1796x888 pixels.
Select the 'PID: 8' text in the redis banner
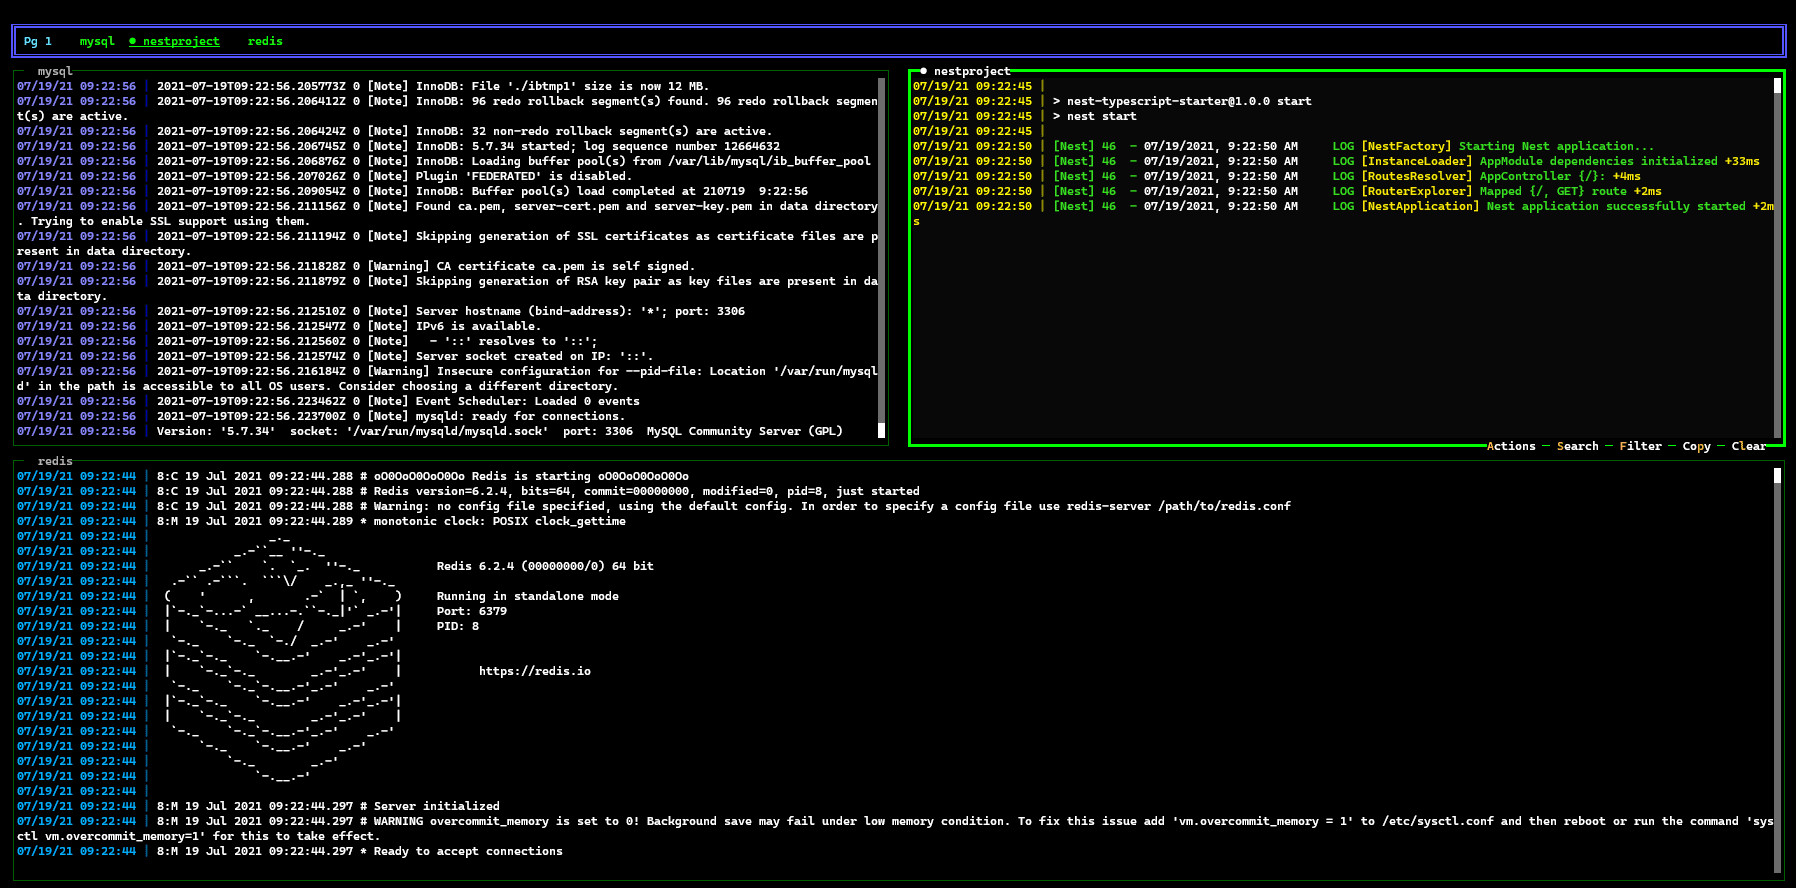point(457,626)
